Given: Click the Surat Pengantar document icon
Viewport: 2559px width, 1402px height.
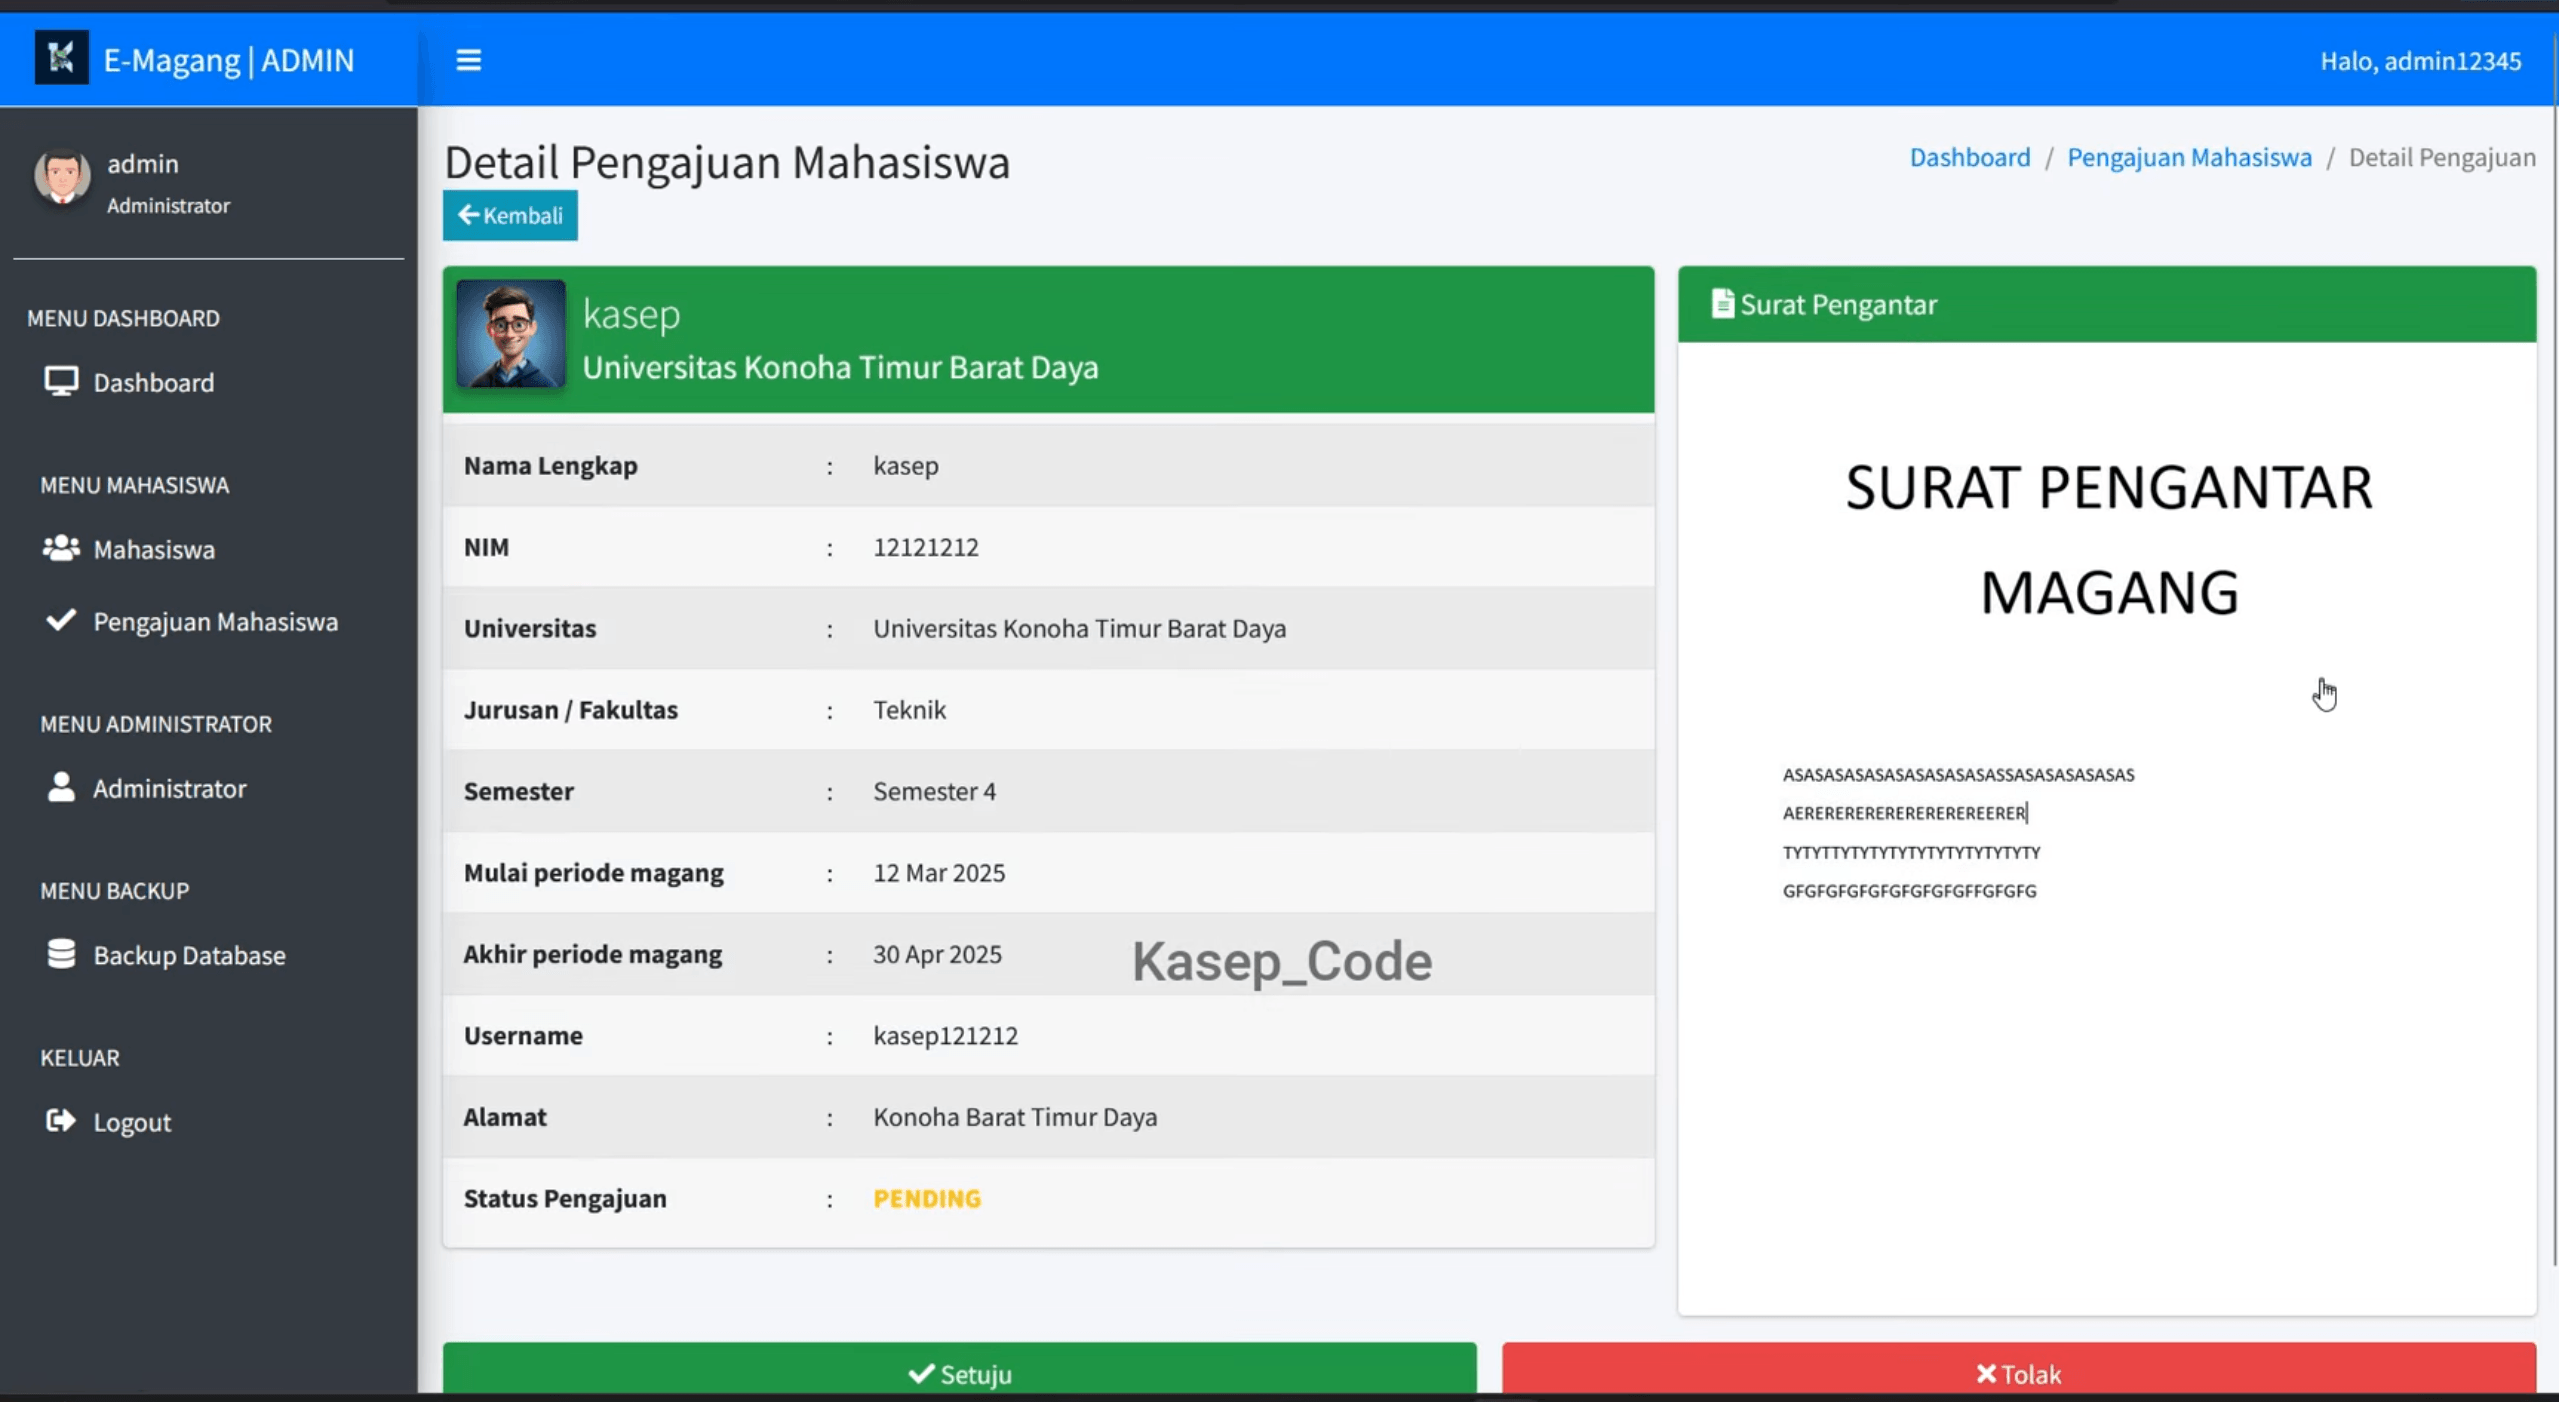Looking at the screenshot, I should (1721, 303).
